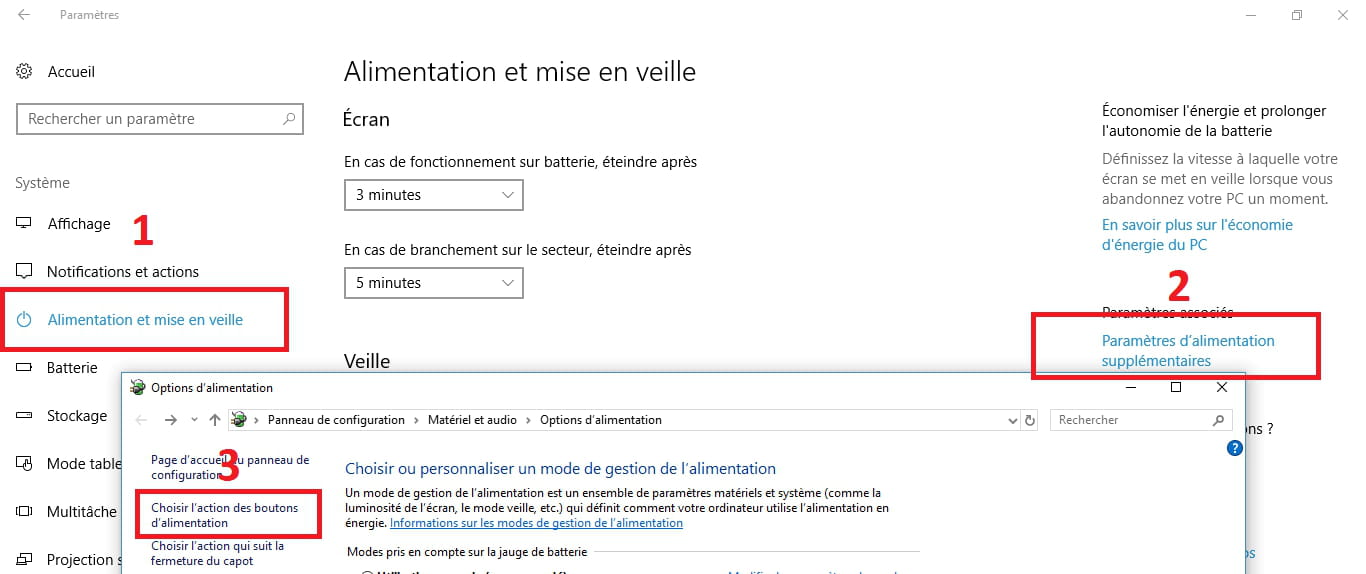Open the Stockage icon in sidebar
The image size is (1366, 574).
coord(24,416)
